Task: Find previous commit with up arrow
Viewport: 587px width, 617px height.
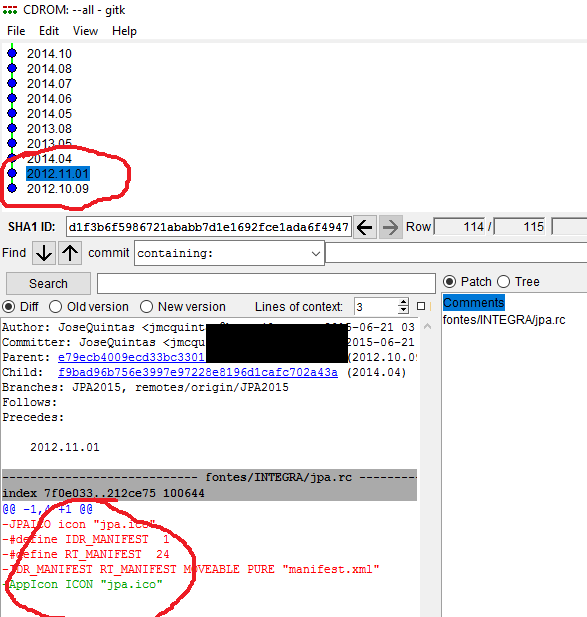Action: [70, 253]
